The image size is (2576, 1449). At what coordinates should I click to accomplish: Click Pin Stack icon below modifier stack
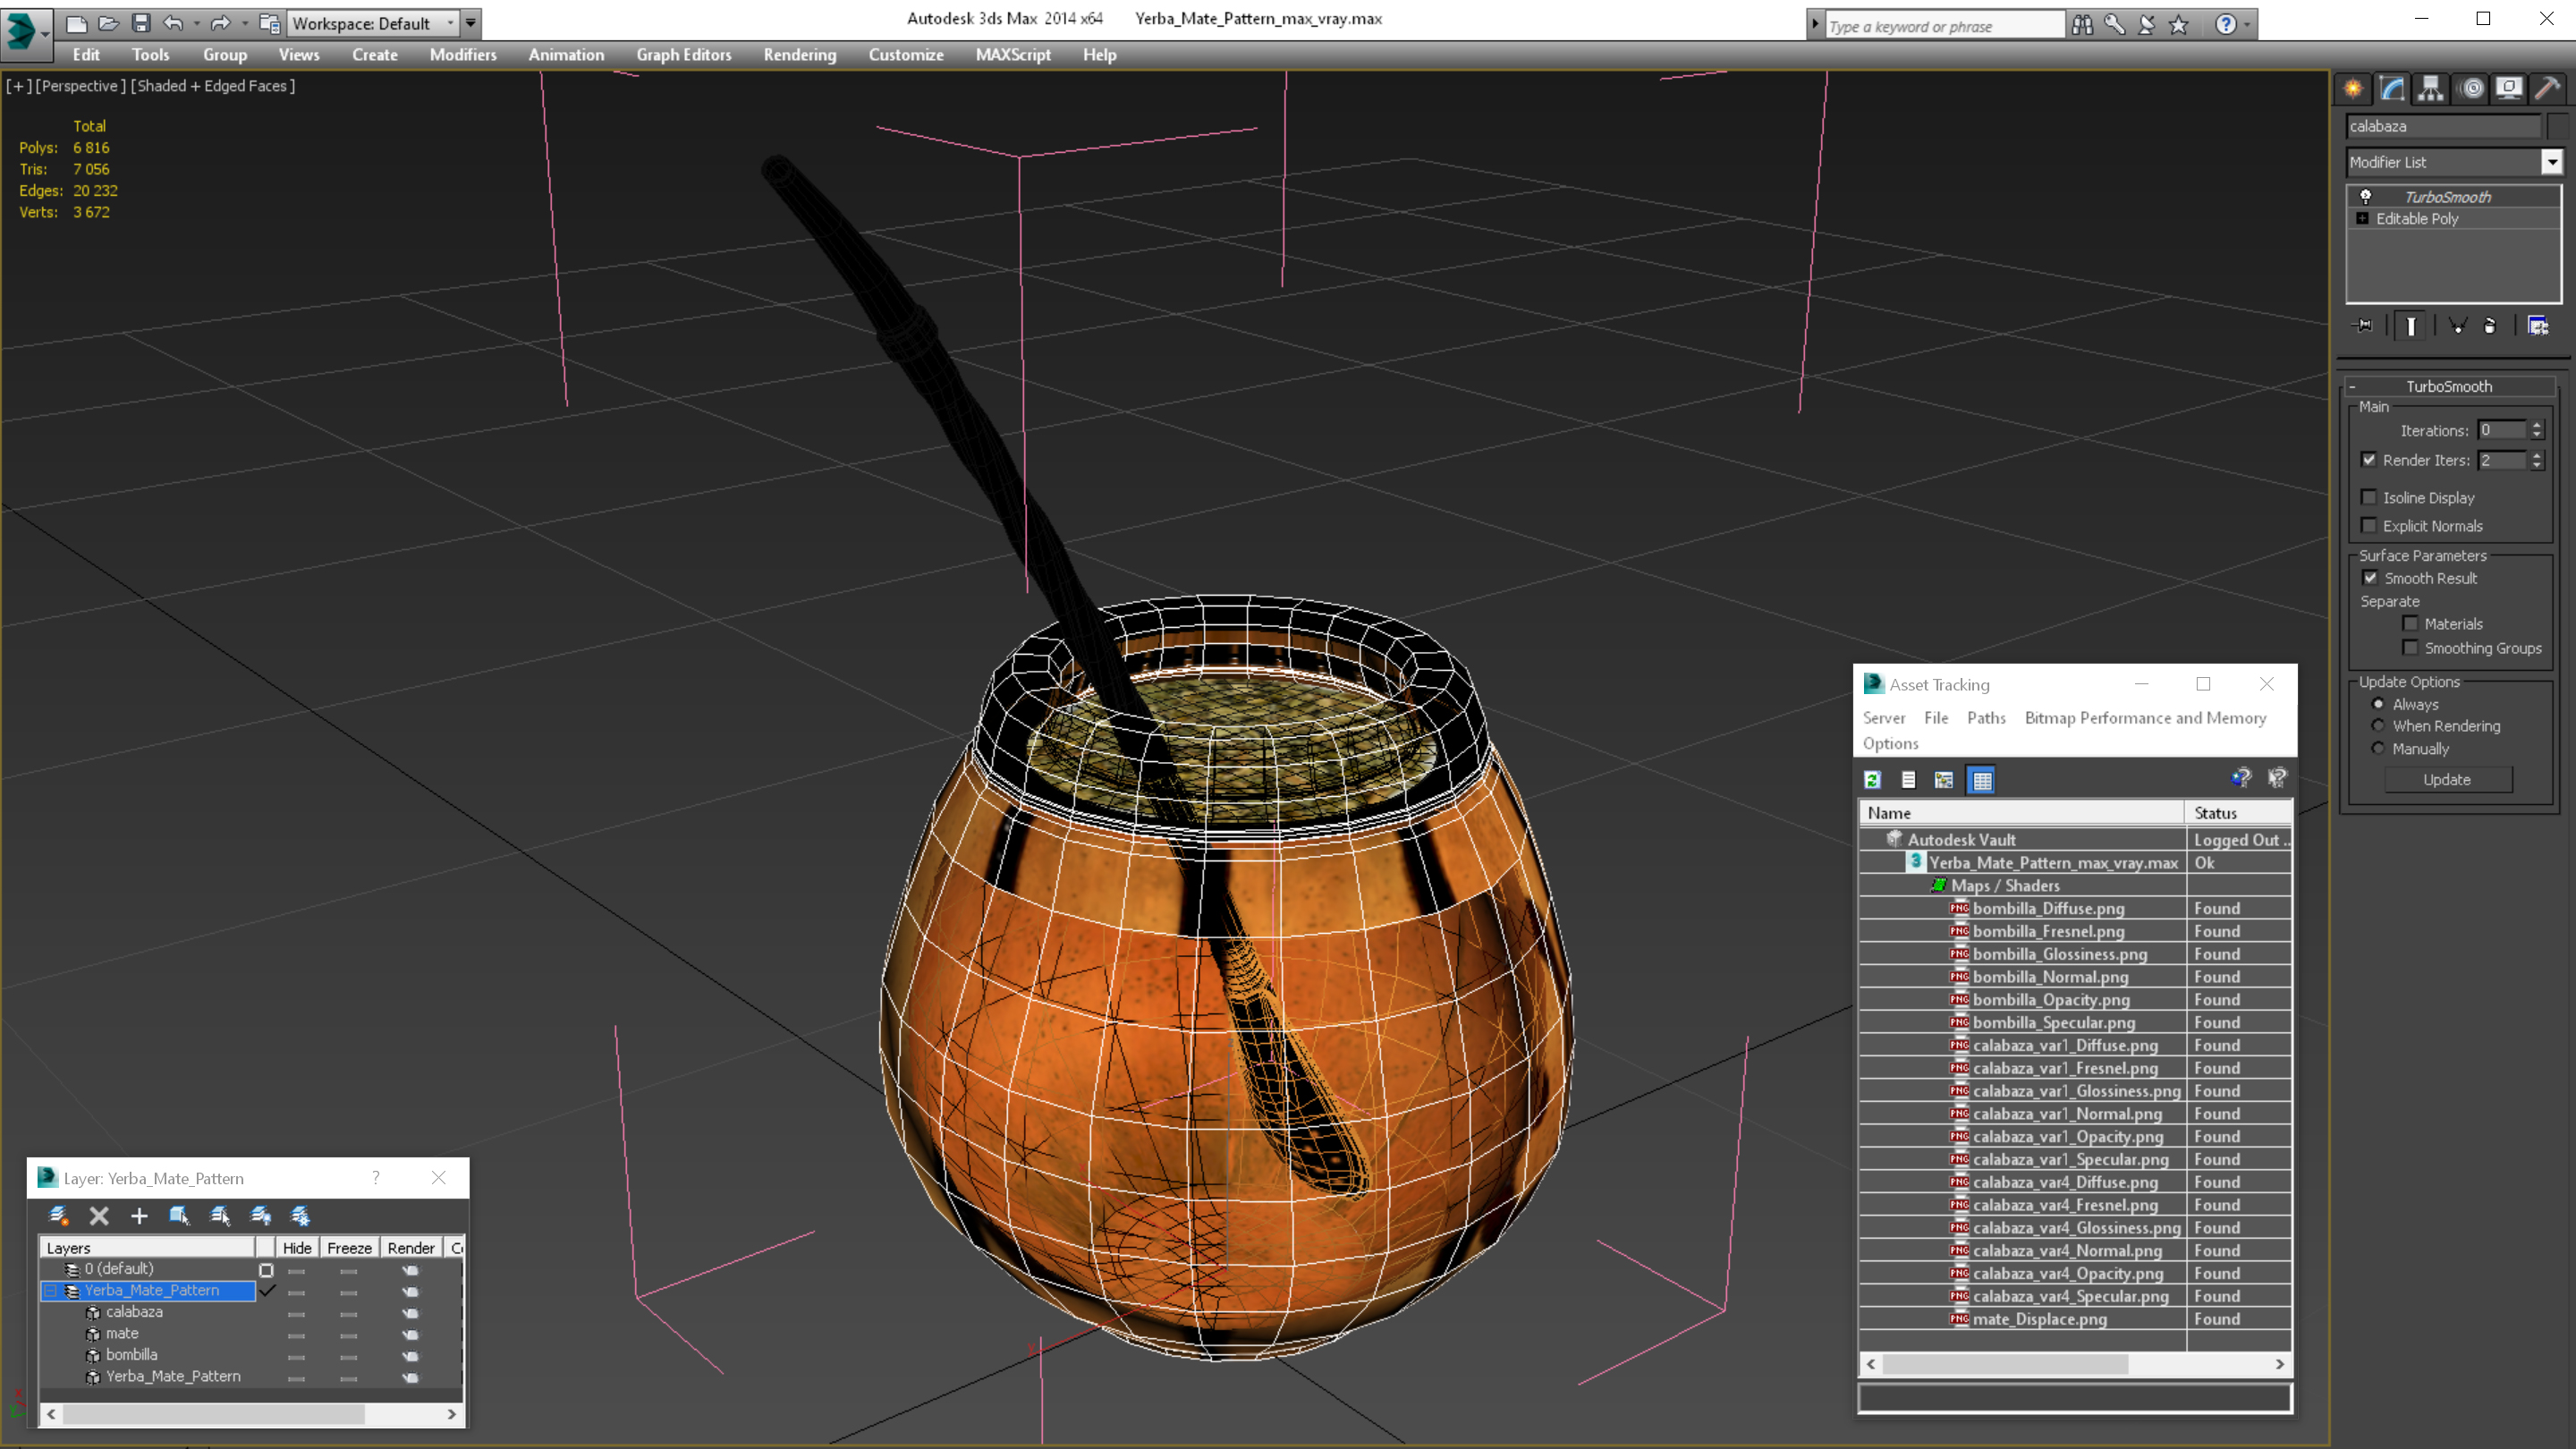click(2364, 326)
